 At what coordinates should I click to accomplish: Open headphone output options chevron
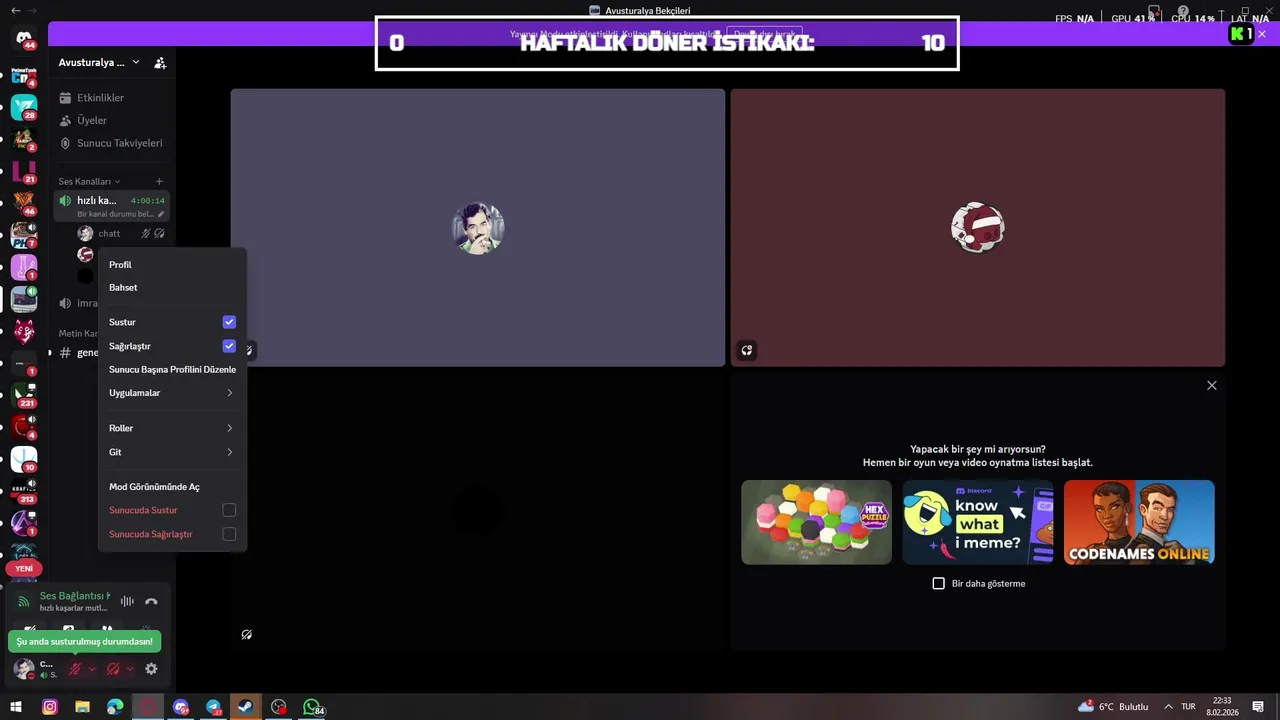(x=130, y=669)
